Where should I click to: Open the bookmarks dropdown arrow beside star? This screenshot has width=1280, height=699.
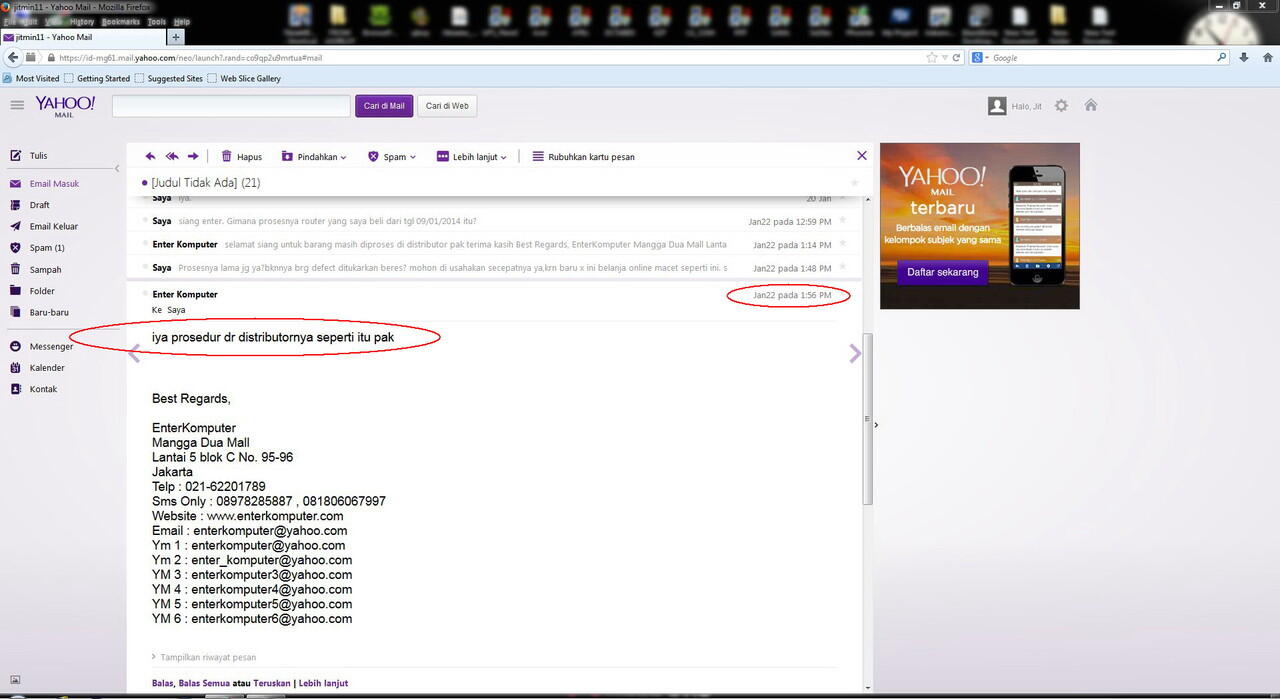coord(945,58)
